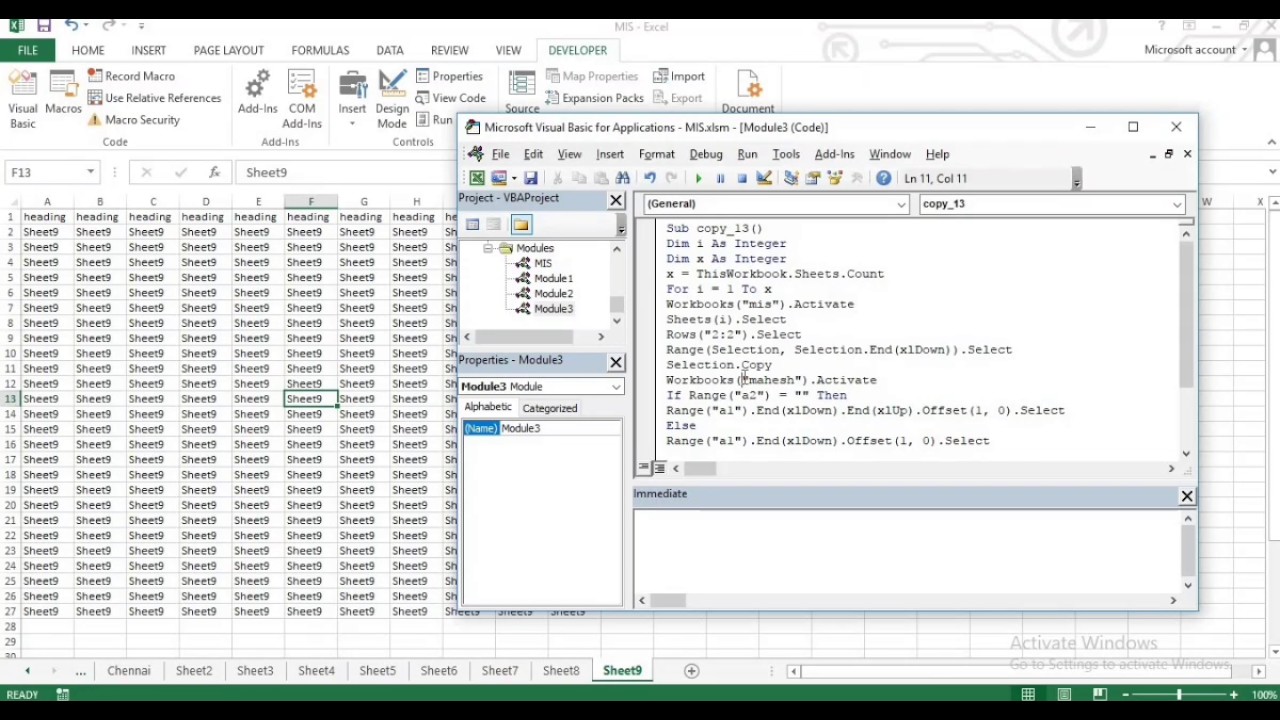
Task: Click the Break pause icon in the VBA toolbar
Action: tap(720, 178)
